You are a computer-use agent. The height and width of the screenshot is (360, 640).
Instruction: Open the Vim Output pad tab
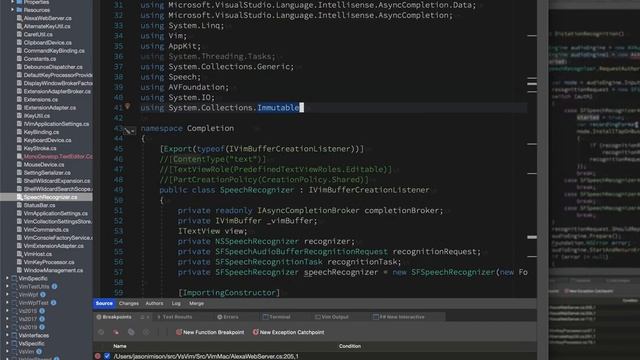[331, 317]
